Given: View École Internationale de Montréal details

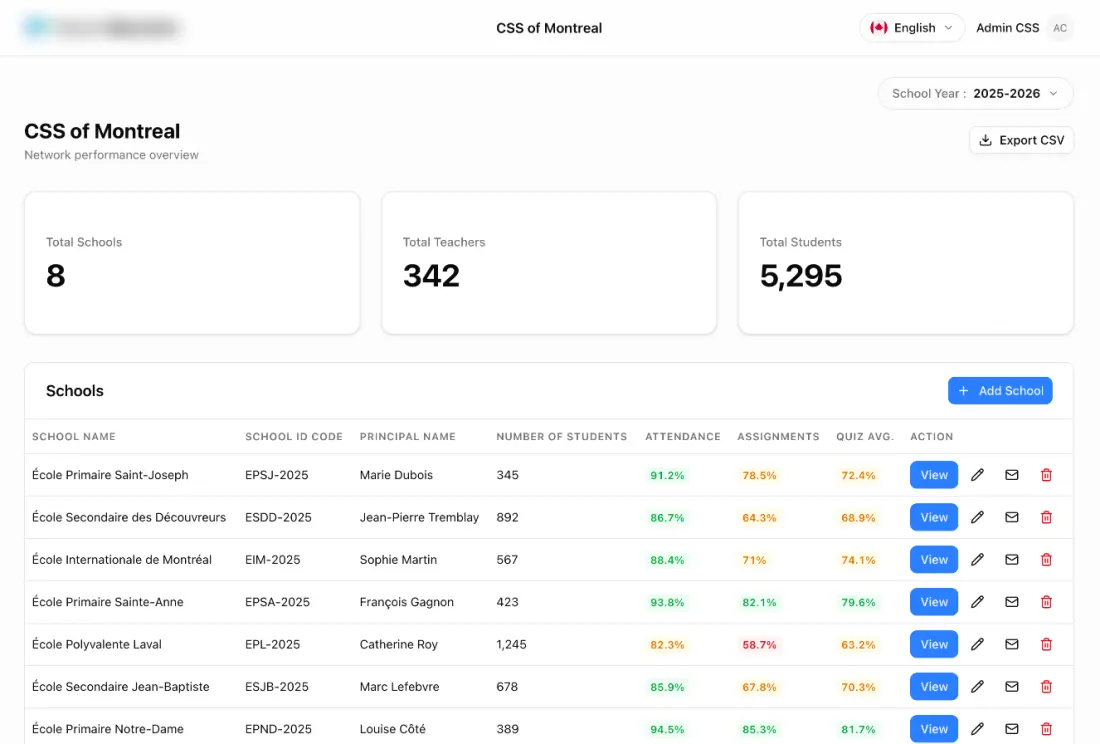Looking at the screenshot, I should click(934, 560).
